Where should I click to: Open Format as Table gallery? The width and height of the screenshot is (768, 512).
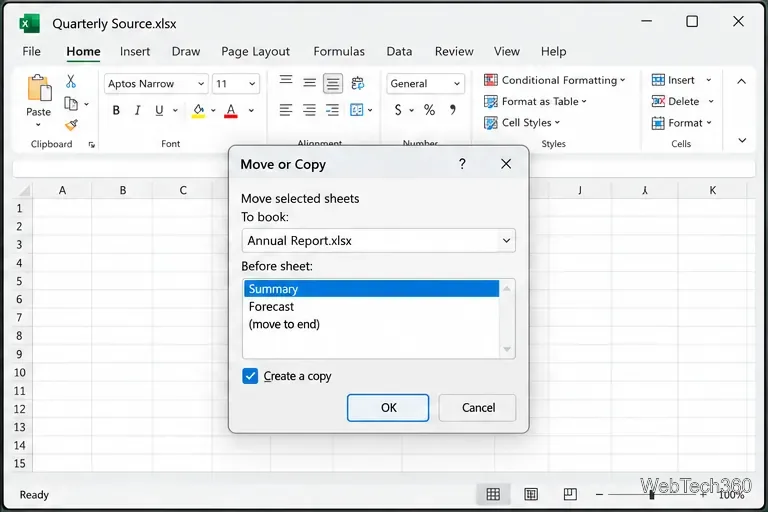[x=535, y=101]
